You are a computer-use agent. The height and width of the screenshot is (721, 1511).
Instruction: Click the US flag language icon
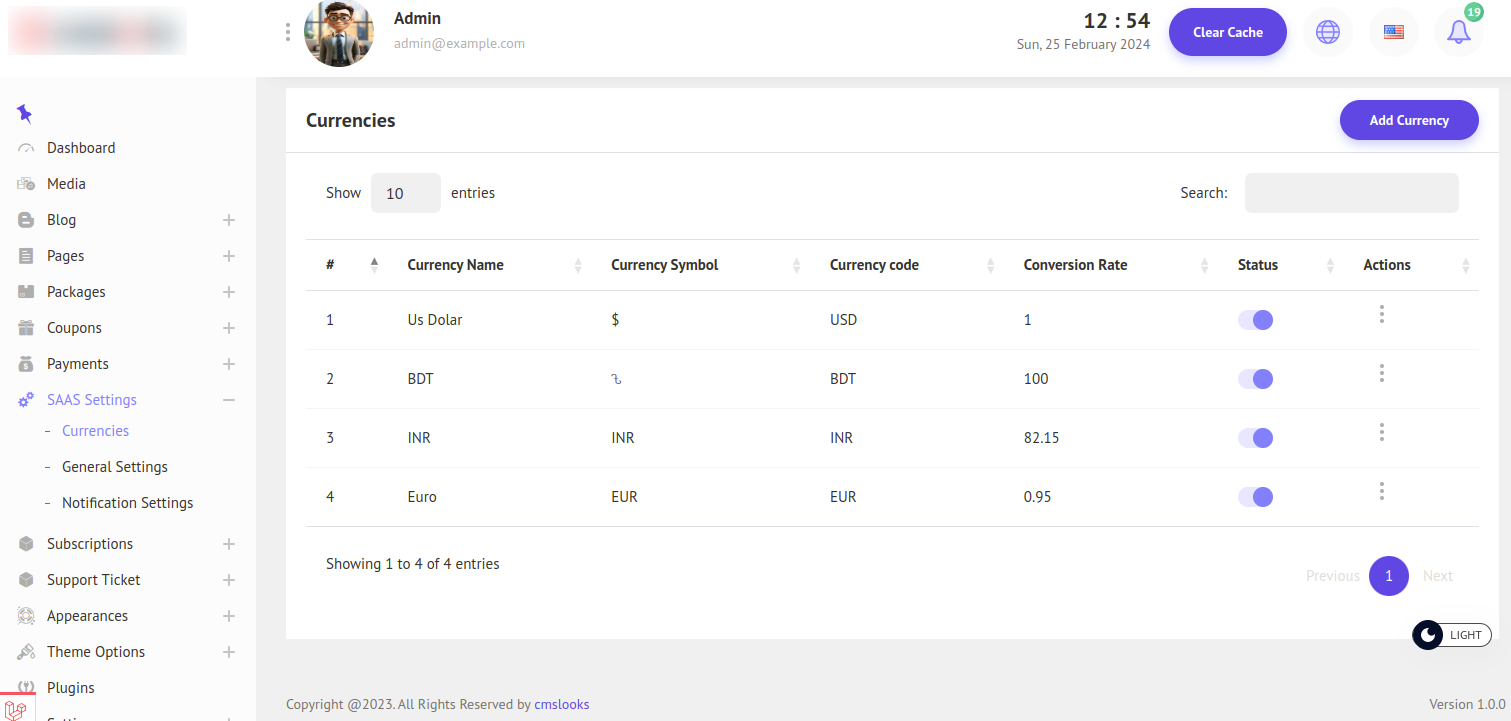coord(1393,32)
